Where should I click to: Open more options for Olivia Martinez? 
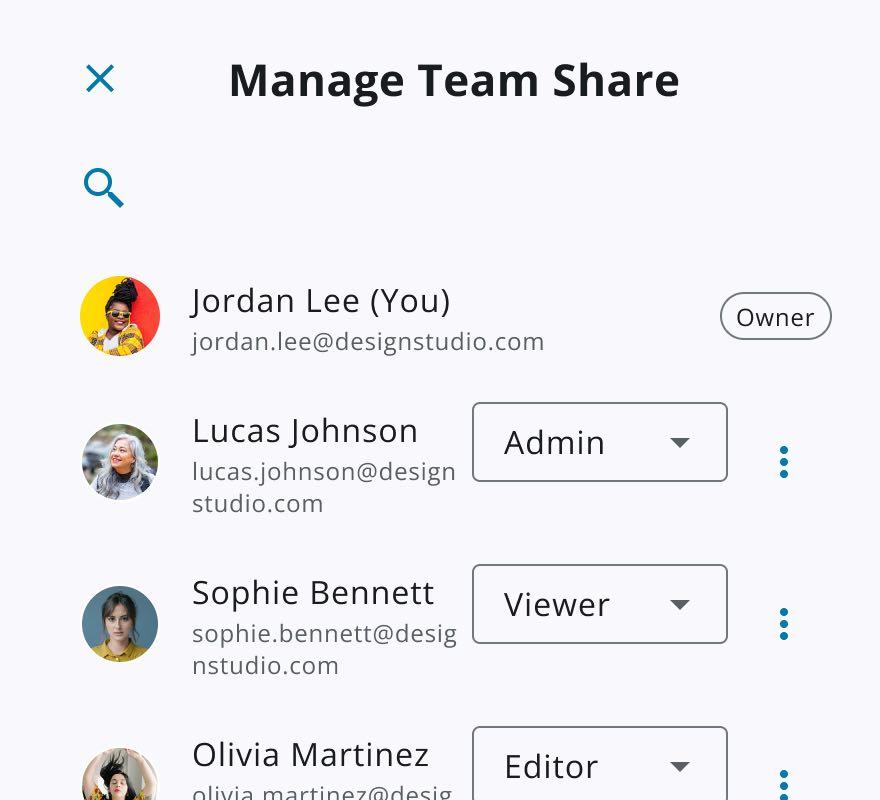coord(784,783)
